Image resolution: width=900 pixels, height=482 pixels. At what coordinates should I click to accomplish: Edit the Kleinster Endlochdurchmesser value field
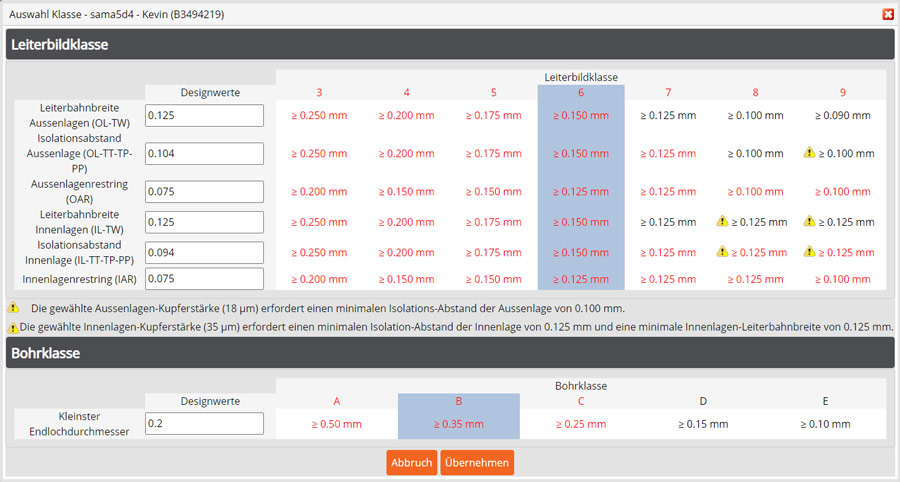coord(204,424)
